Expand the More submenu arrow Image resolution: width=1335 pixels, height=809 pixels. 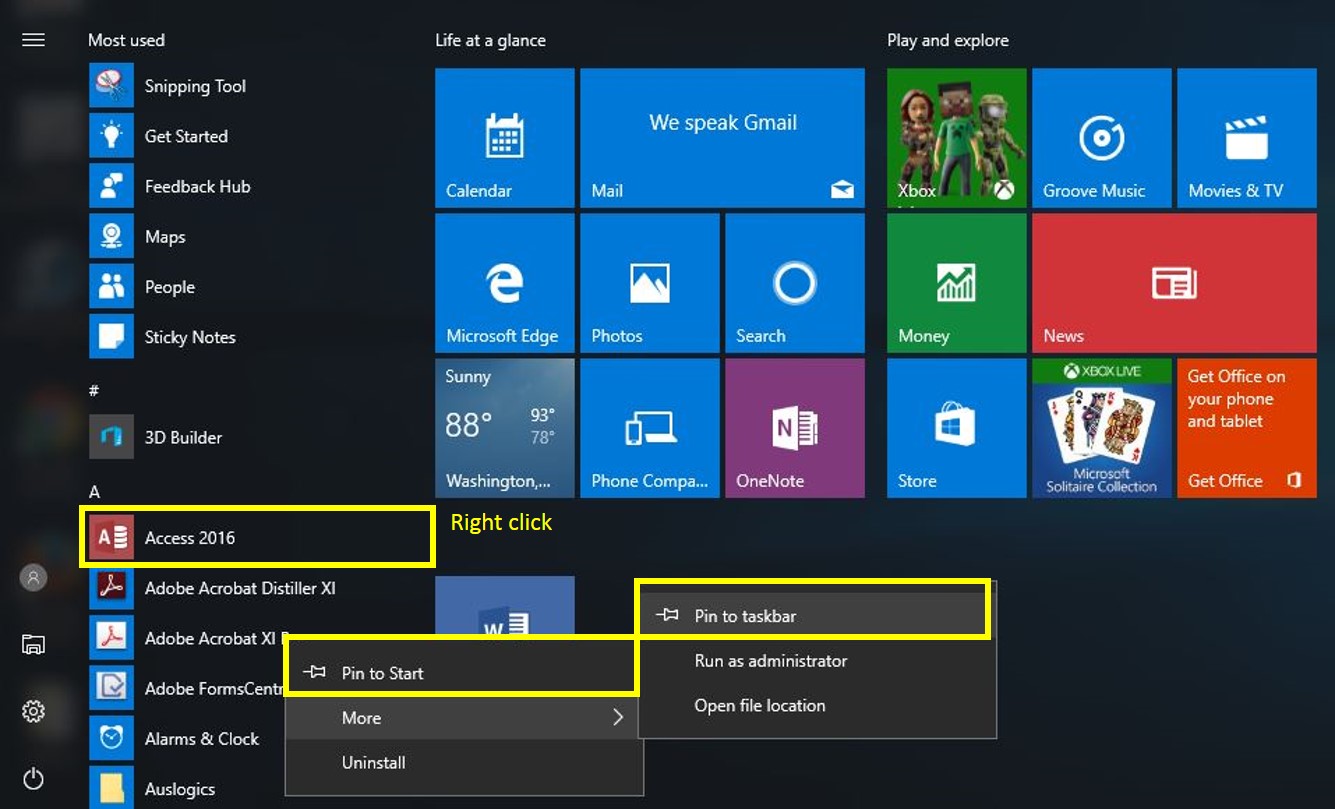tap(618, 718)
